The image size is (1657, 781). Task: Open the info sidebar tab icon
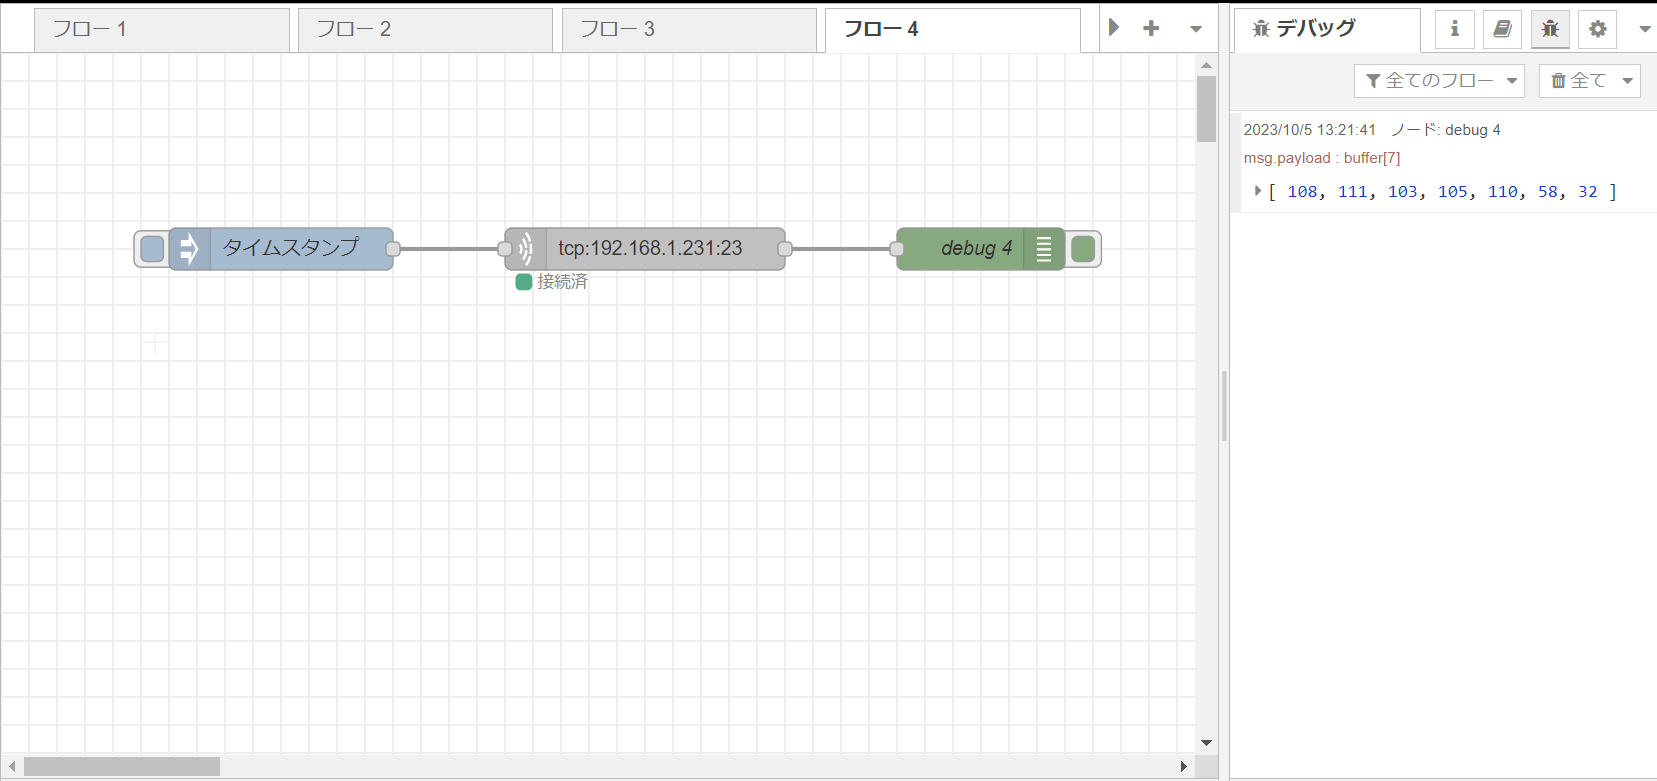click(x=1454, y=29)
